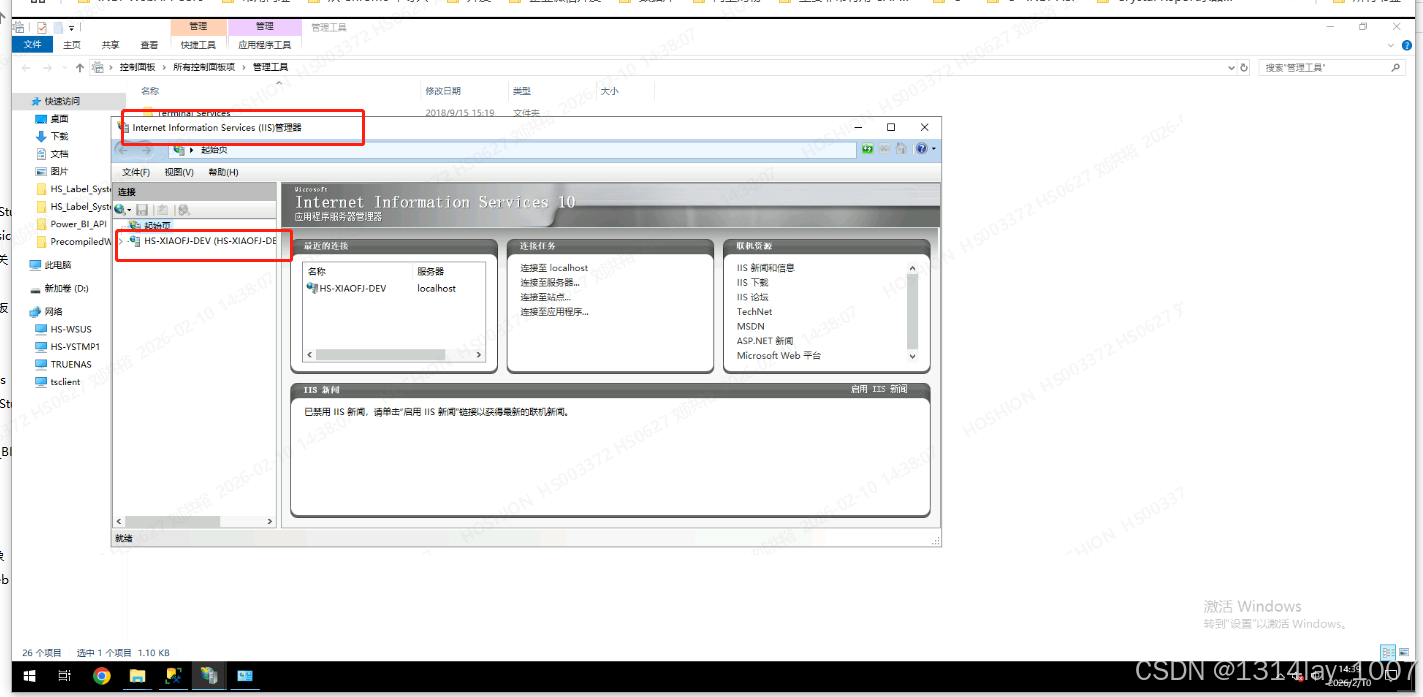Click the IIS Manager forward arrow icon

click(x=146, y=150)
